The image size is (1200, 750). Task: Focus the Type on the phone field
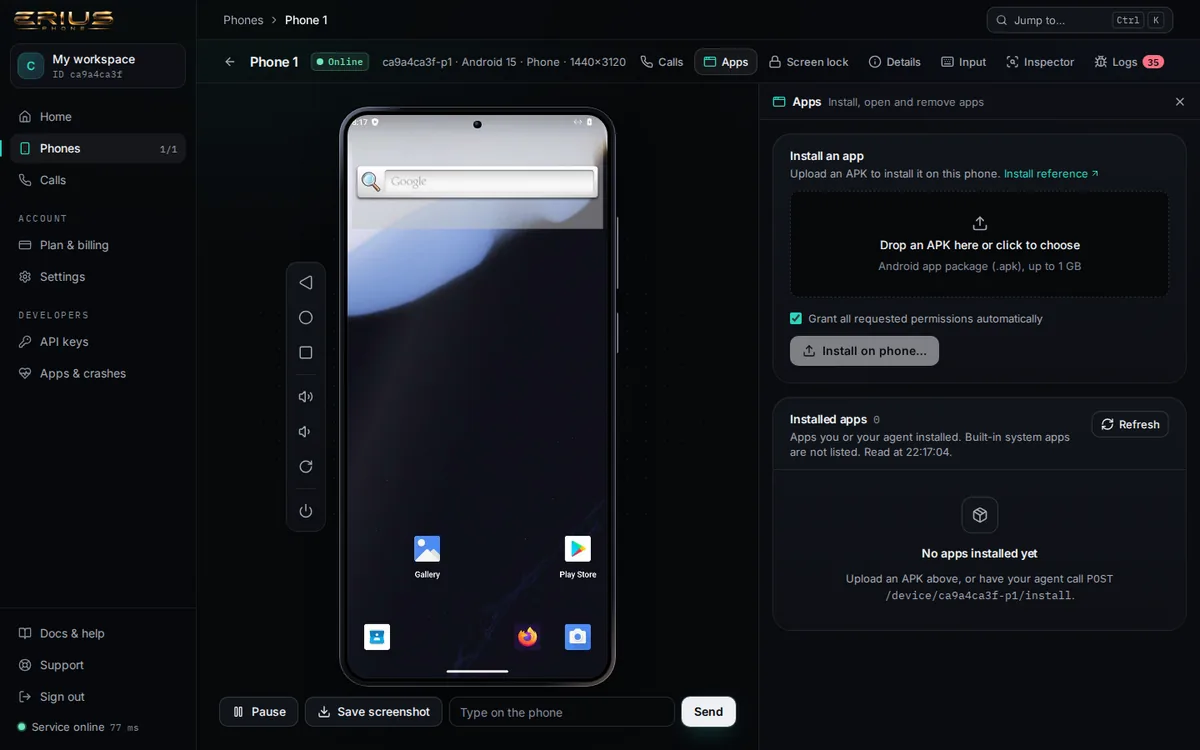click(562, 712)
